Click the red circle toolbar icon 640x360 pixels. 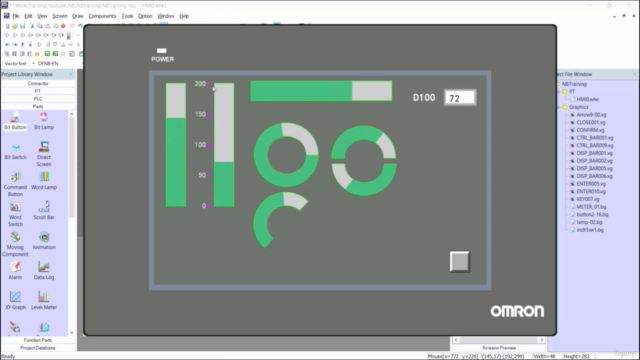click(x=63, y=26)
